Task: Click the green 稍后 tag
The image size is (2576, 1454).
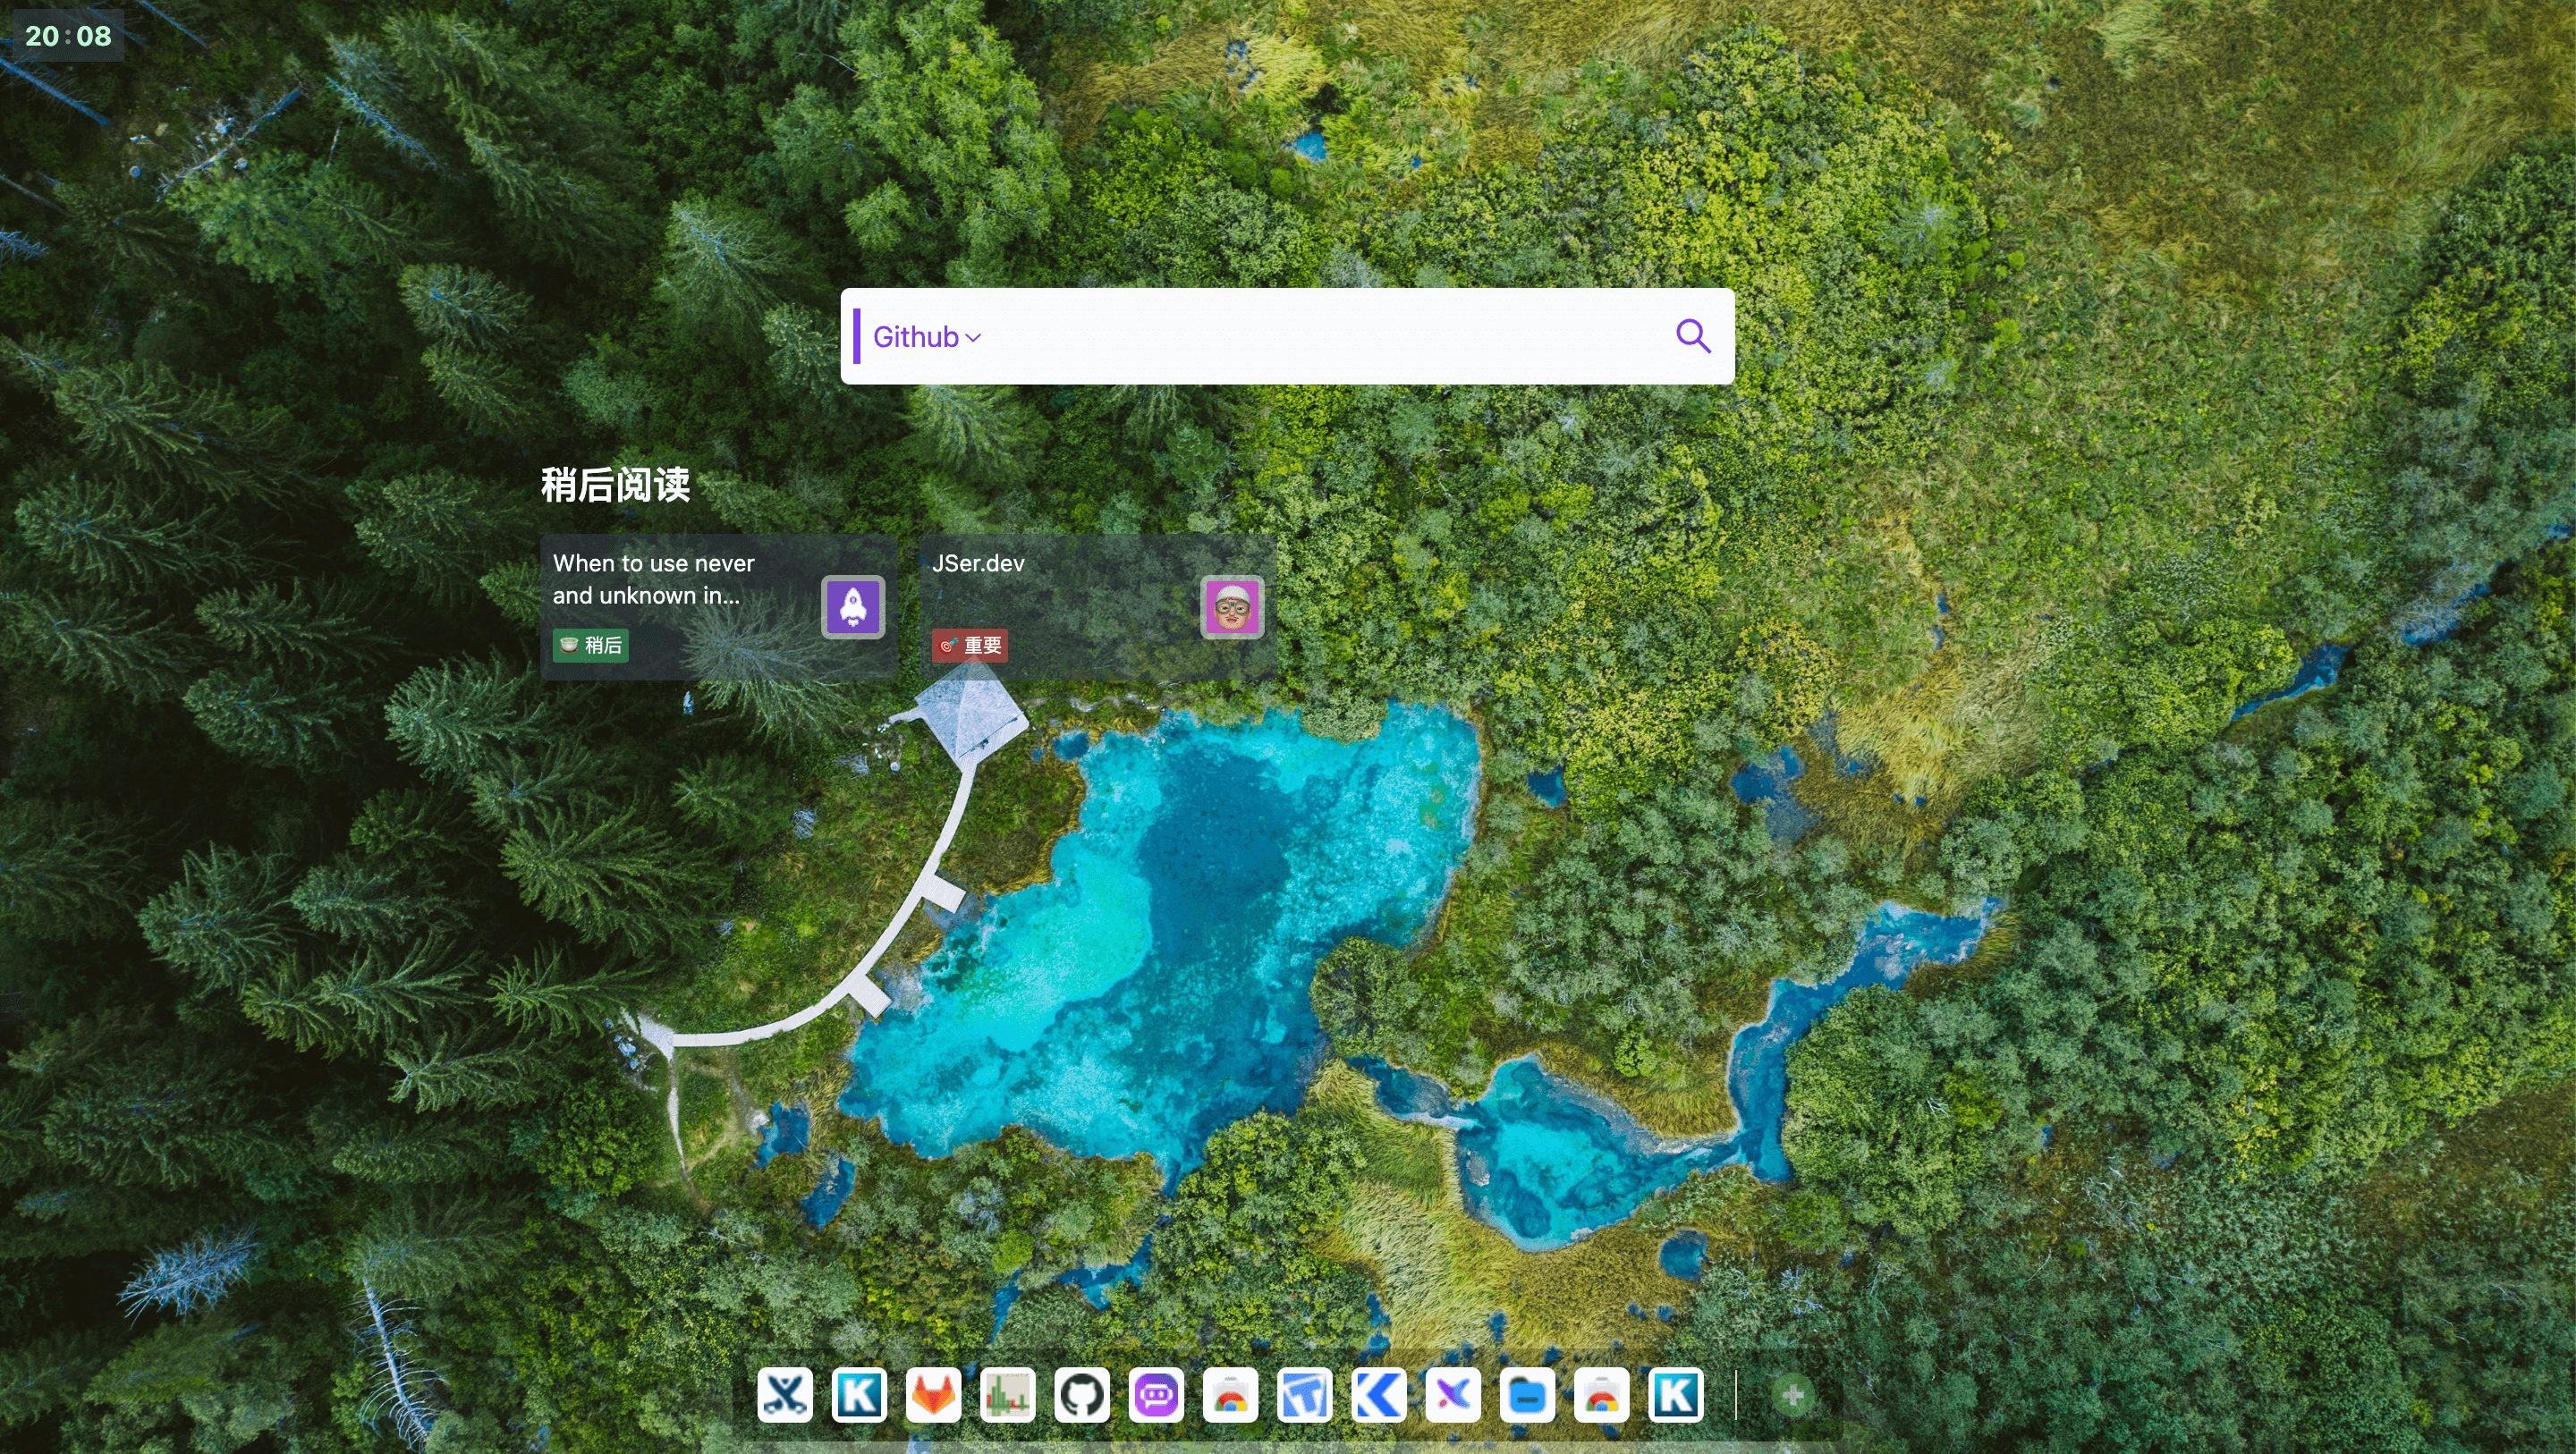Action: (x=590, y=645)
